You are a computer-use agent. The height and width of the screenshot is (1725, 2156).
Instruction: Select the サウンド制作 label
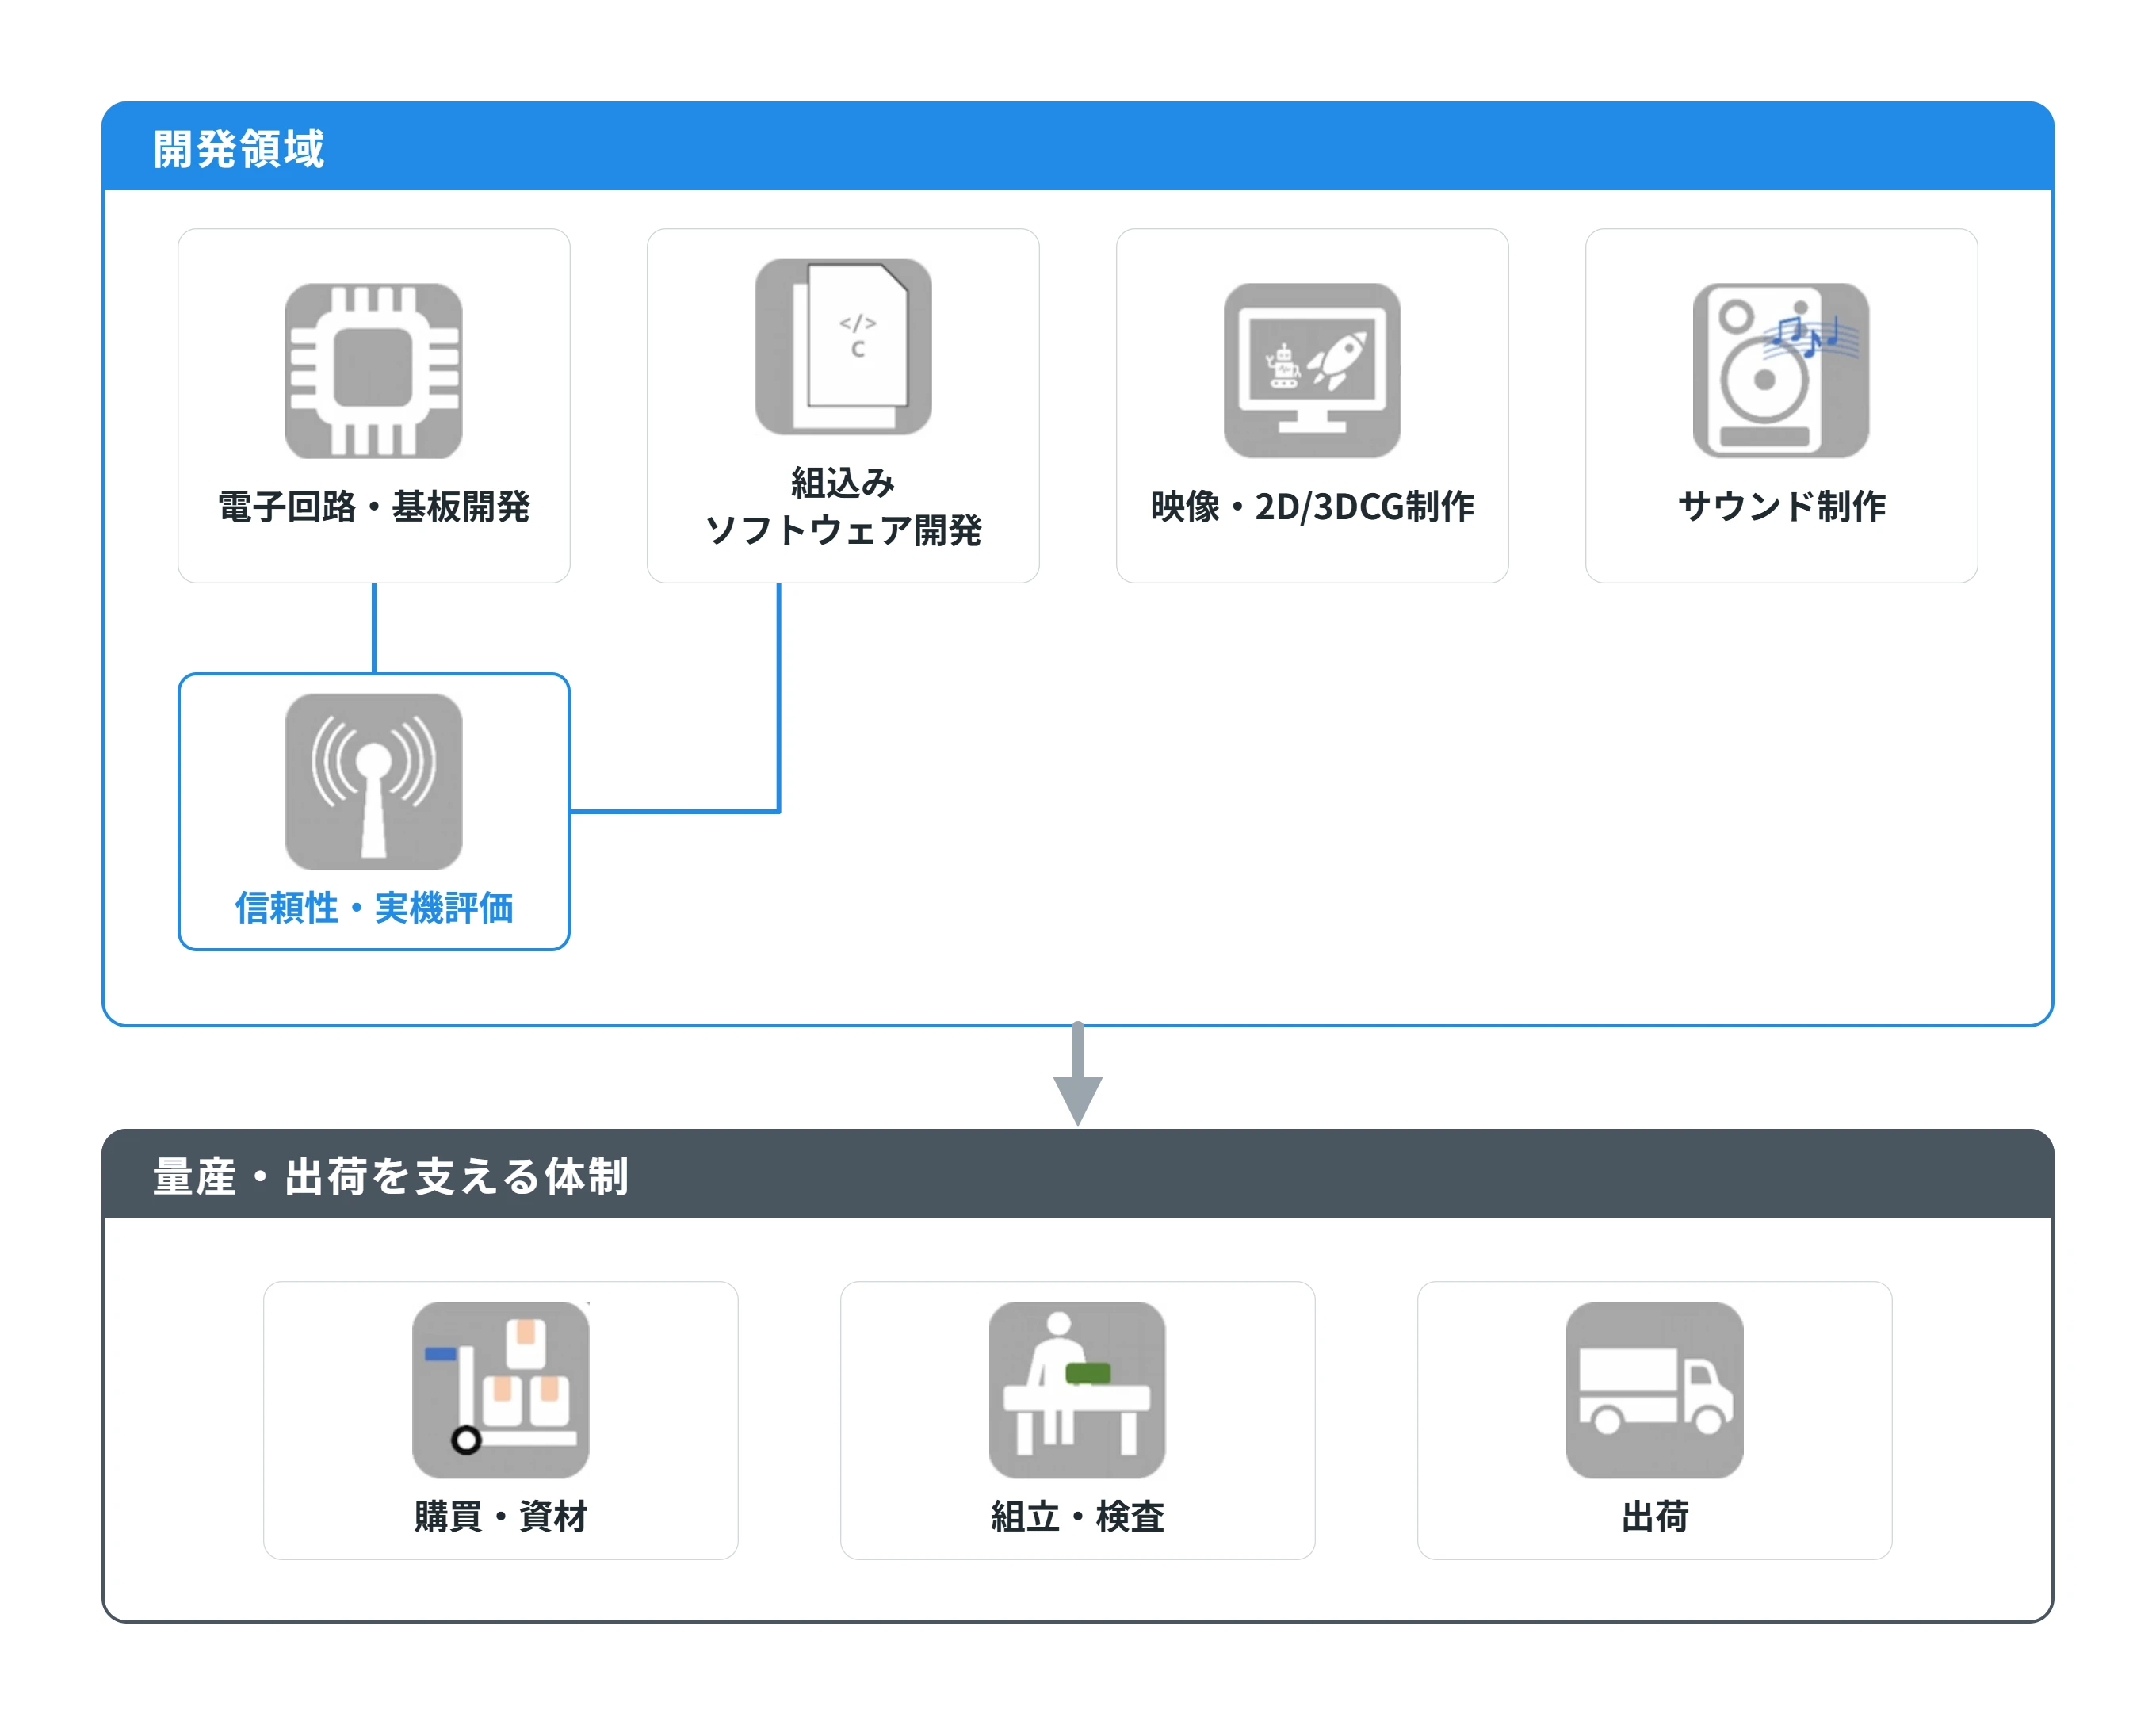[1782, 507]
